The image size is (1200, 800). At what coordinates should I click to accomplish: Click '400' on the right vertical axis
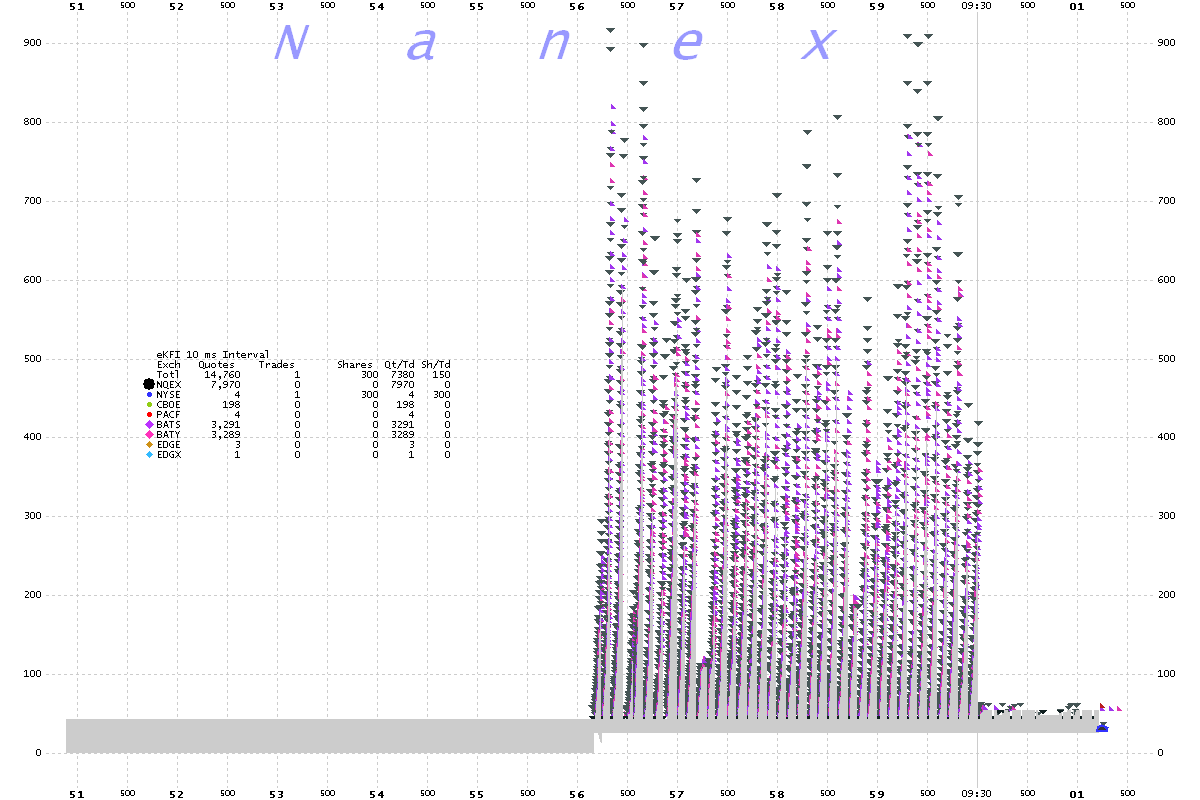point(1165,438)
